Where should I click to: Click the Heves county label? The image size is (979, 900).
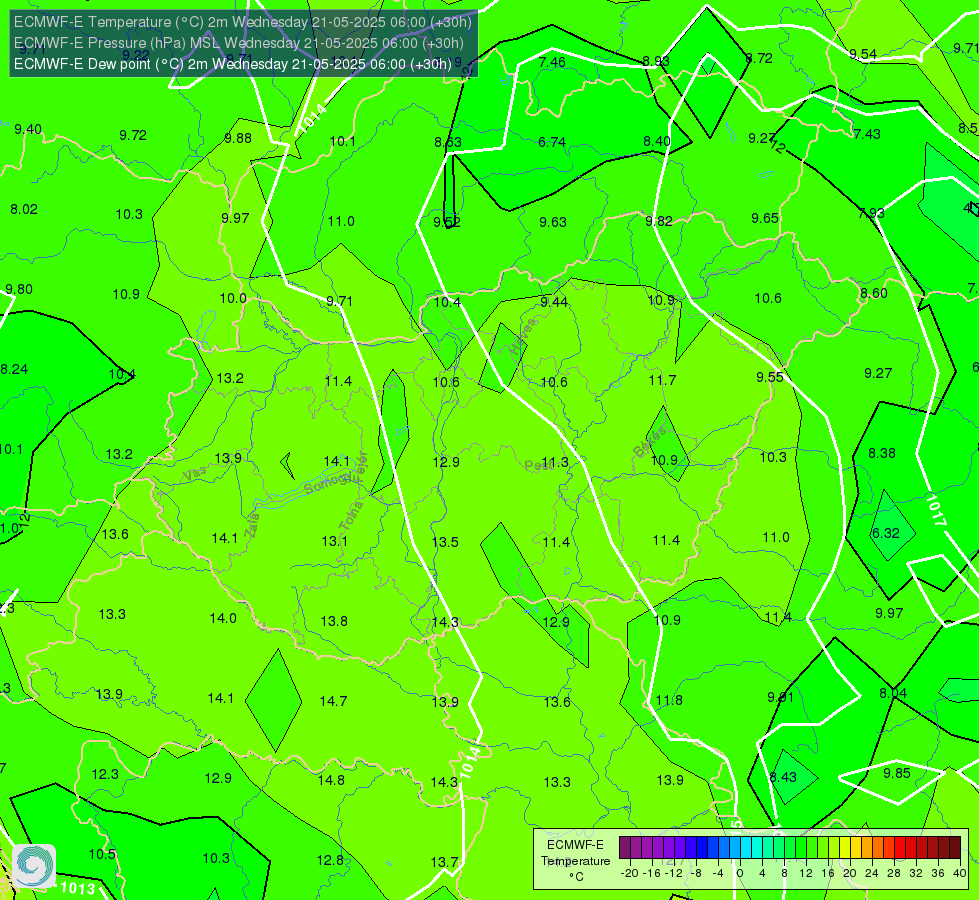coord(523,336)
